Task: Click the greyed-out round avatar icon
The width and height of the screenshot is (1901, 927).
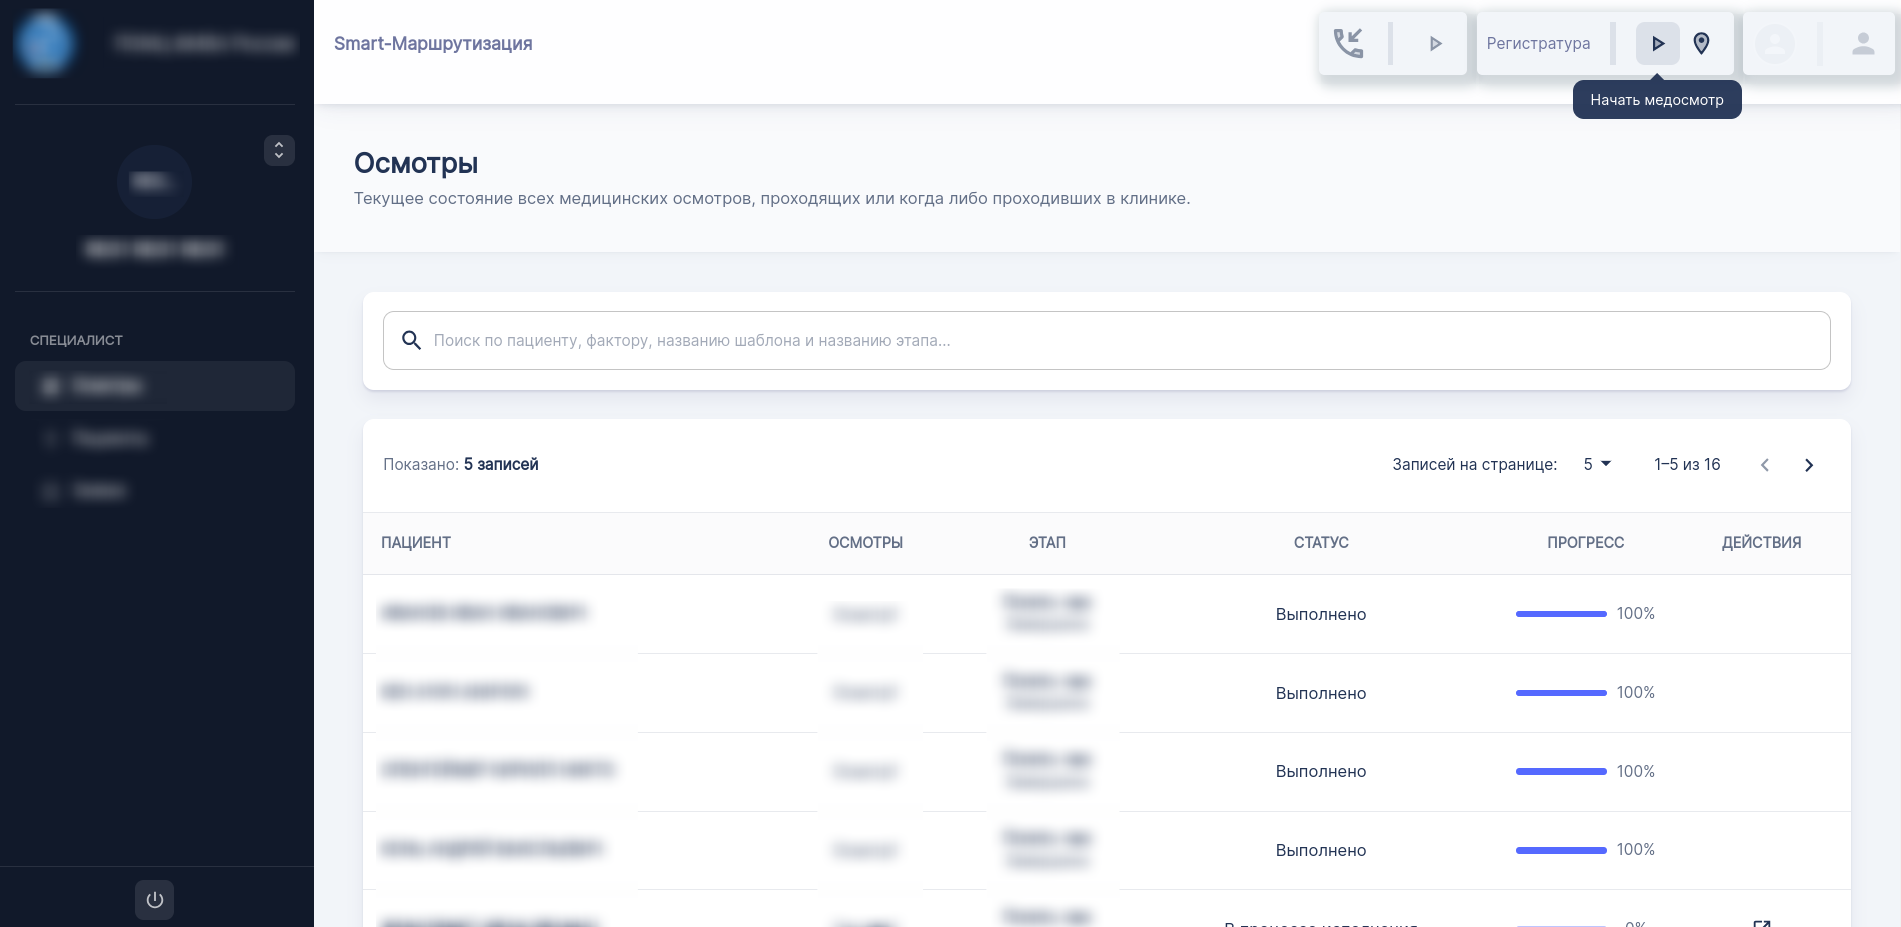Action: [x=1775, y=43]
